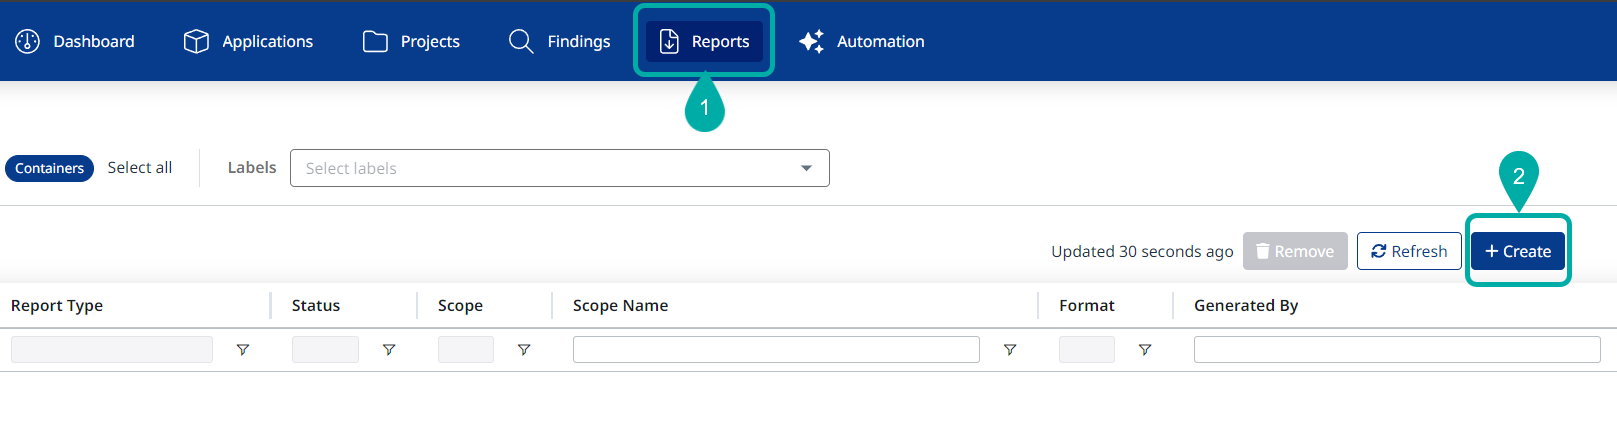Click the Select all link
The width and height of the screenshot is (1617, 429).
tap(140, 168)
